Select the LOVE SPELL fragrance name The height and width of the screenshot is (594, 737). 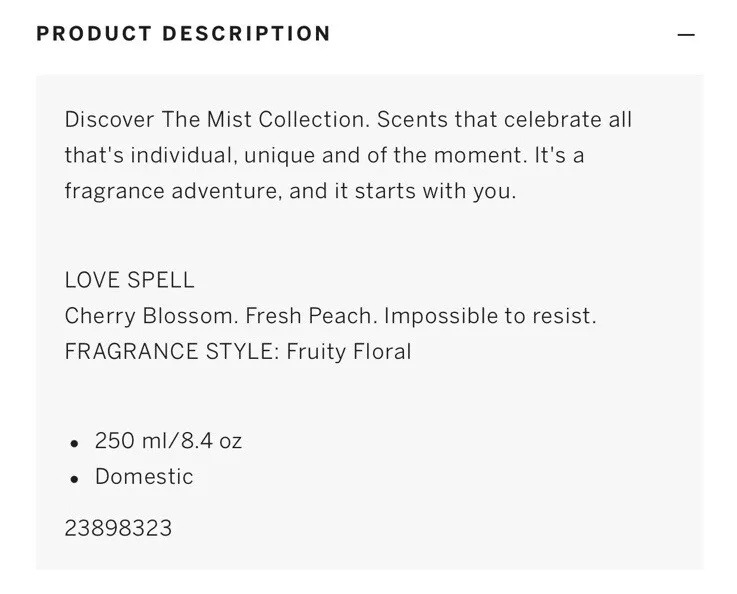[x=129, y=280]
